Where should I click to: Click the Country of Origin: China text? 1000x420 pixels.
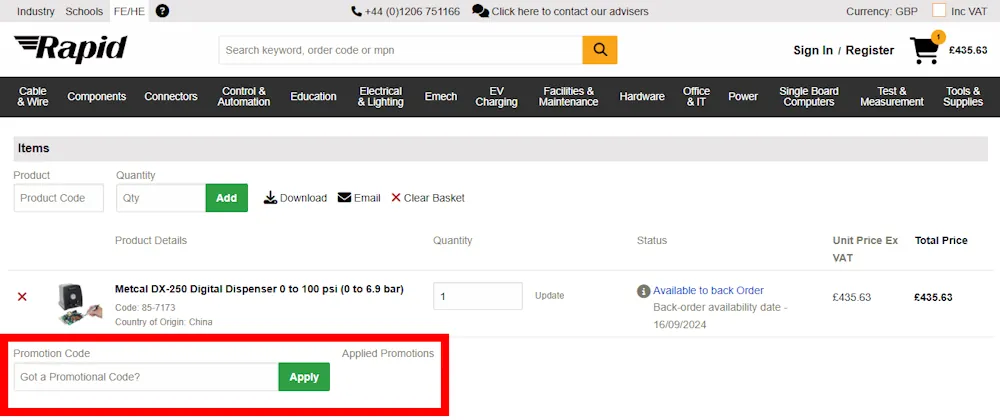click(163, 322)
